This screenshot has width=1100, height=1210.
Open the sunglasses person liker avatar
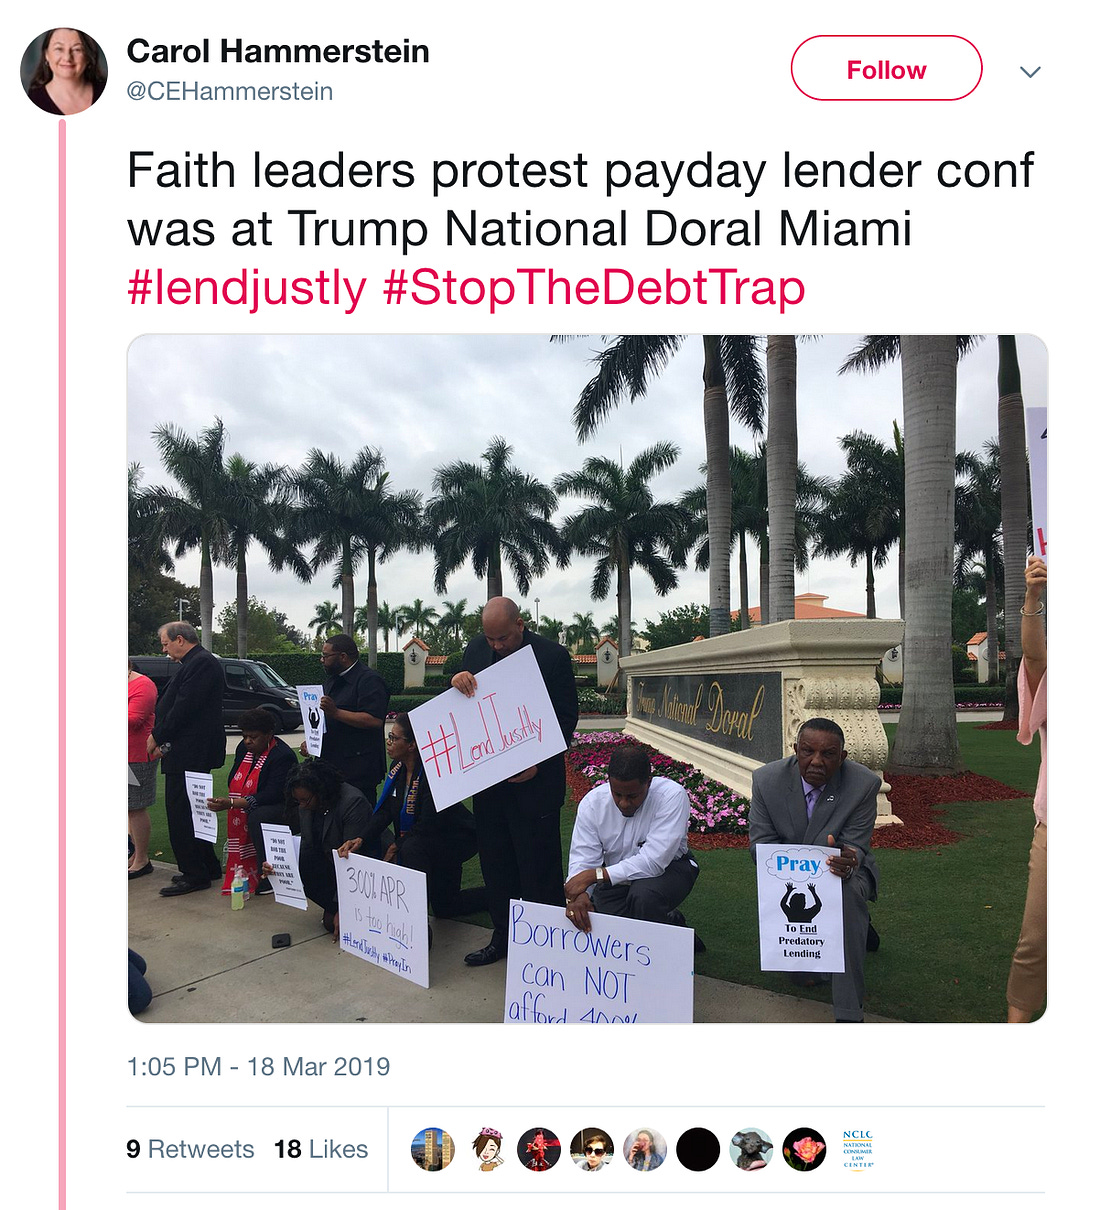coord(592,1150)
